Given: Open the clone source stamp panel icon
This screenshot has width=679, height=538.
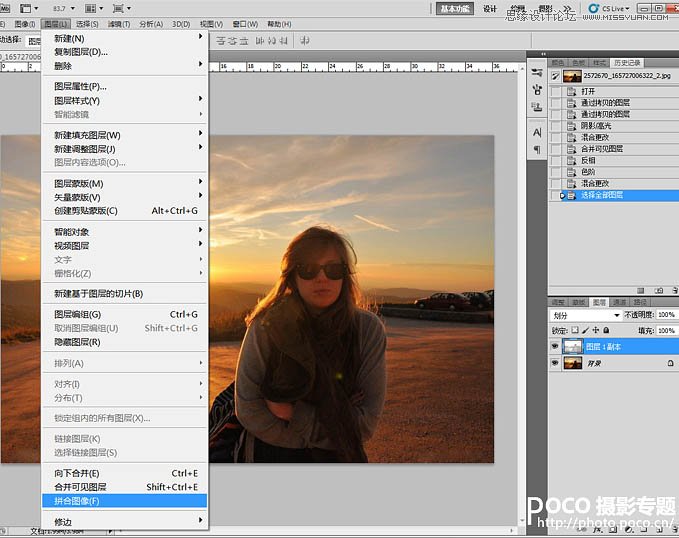Looking at the screenshot, I should pyautogui.click(x=537, y=106).
